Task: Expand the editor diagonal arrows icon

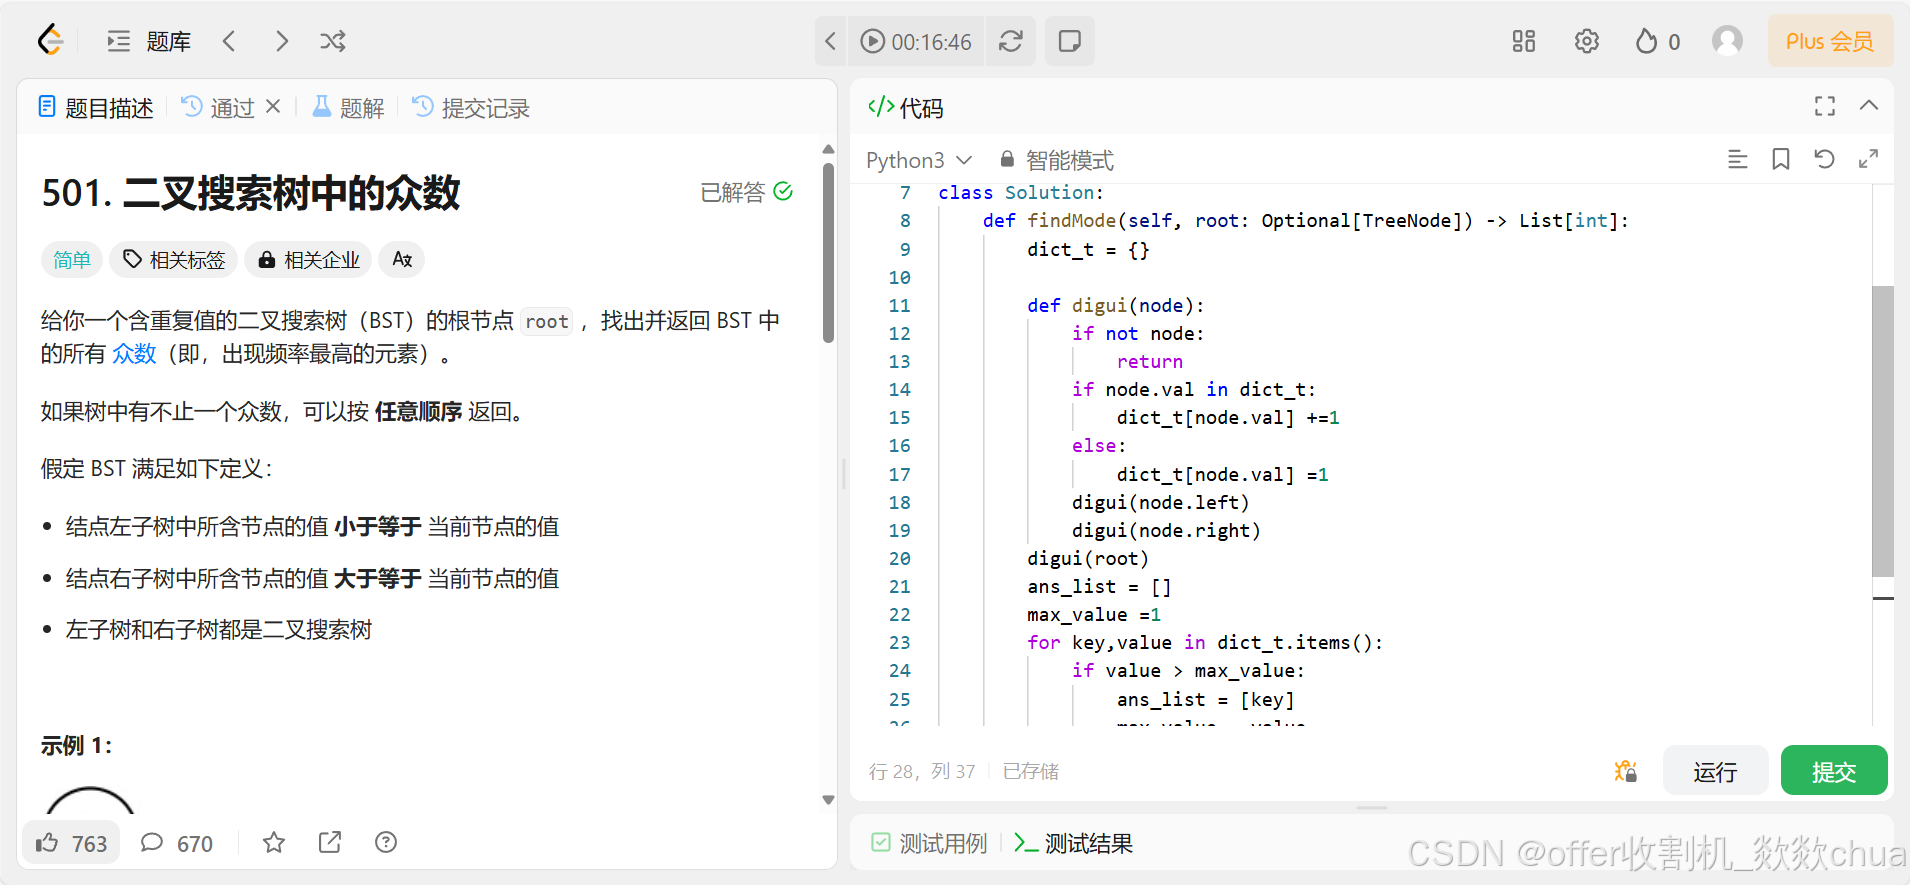Action: [1868, 159]
